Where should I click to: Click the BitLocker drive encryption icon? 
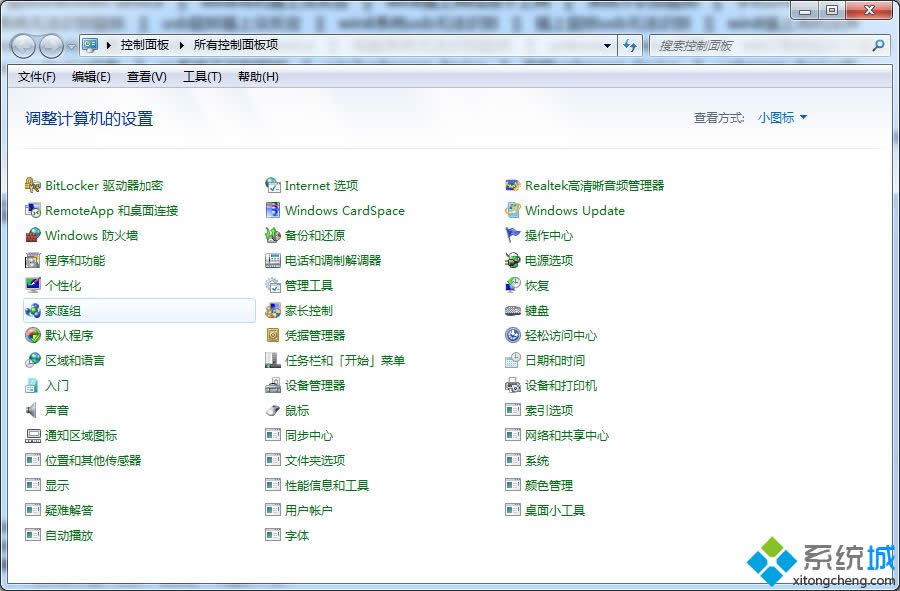tap(33, 185)
